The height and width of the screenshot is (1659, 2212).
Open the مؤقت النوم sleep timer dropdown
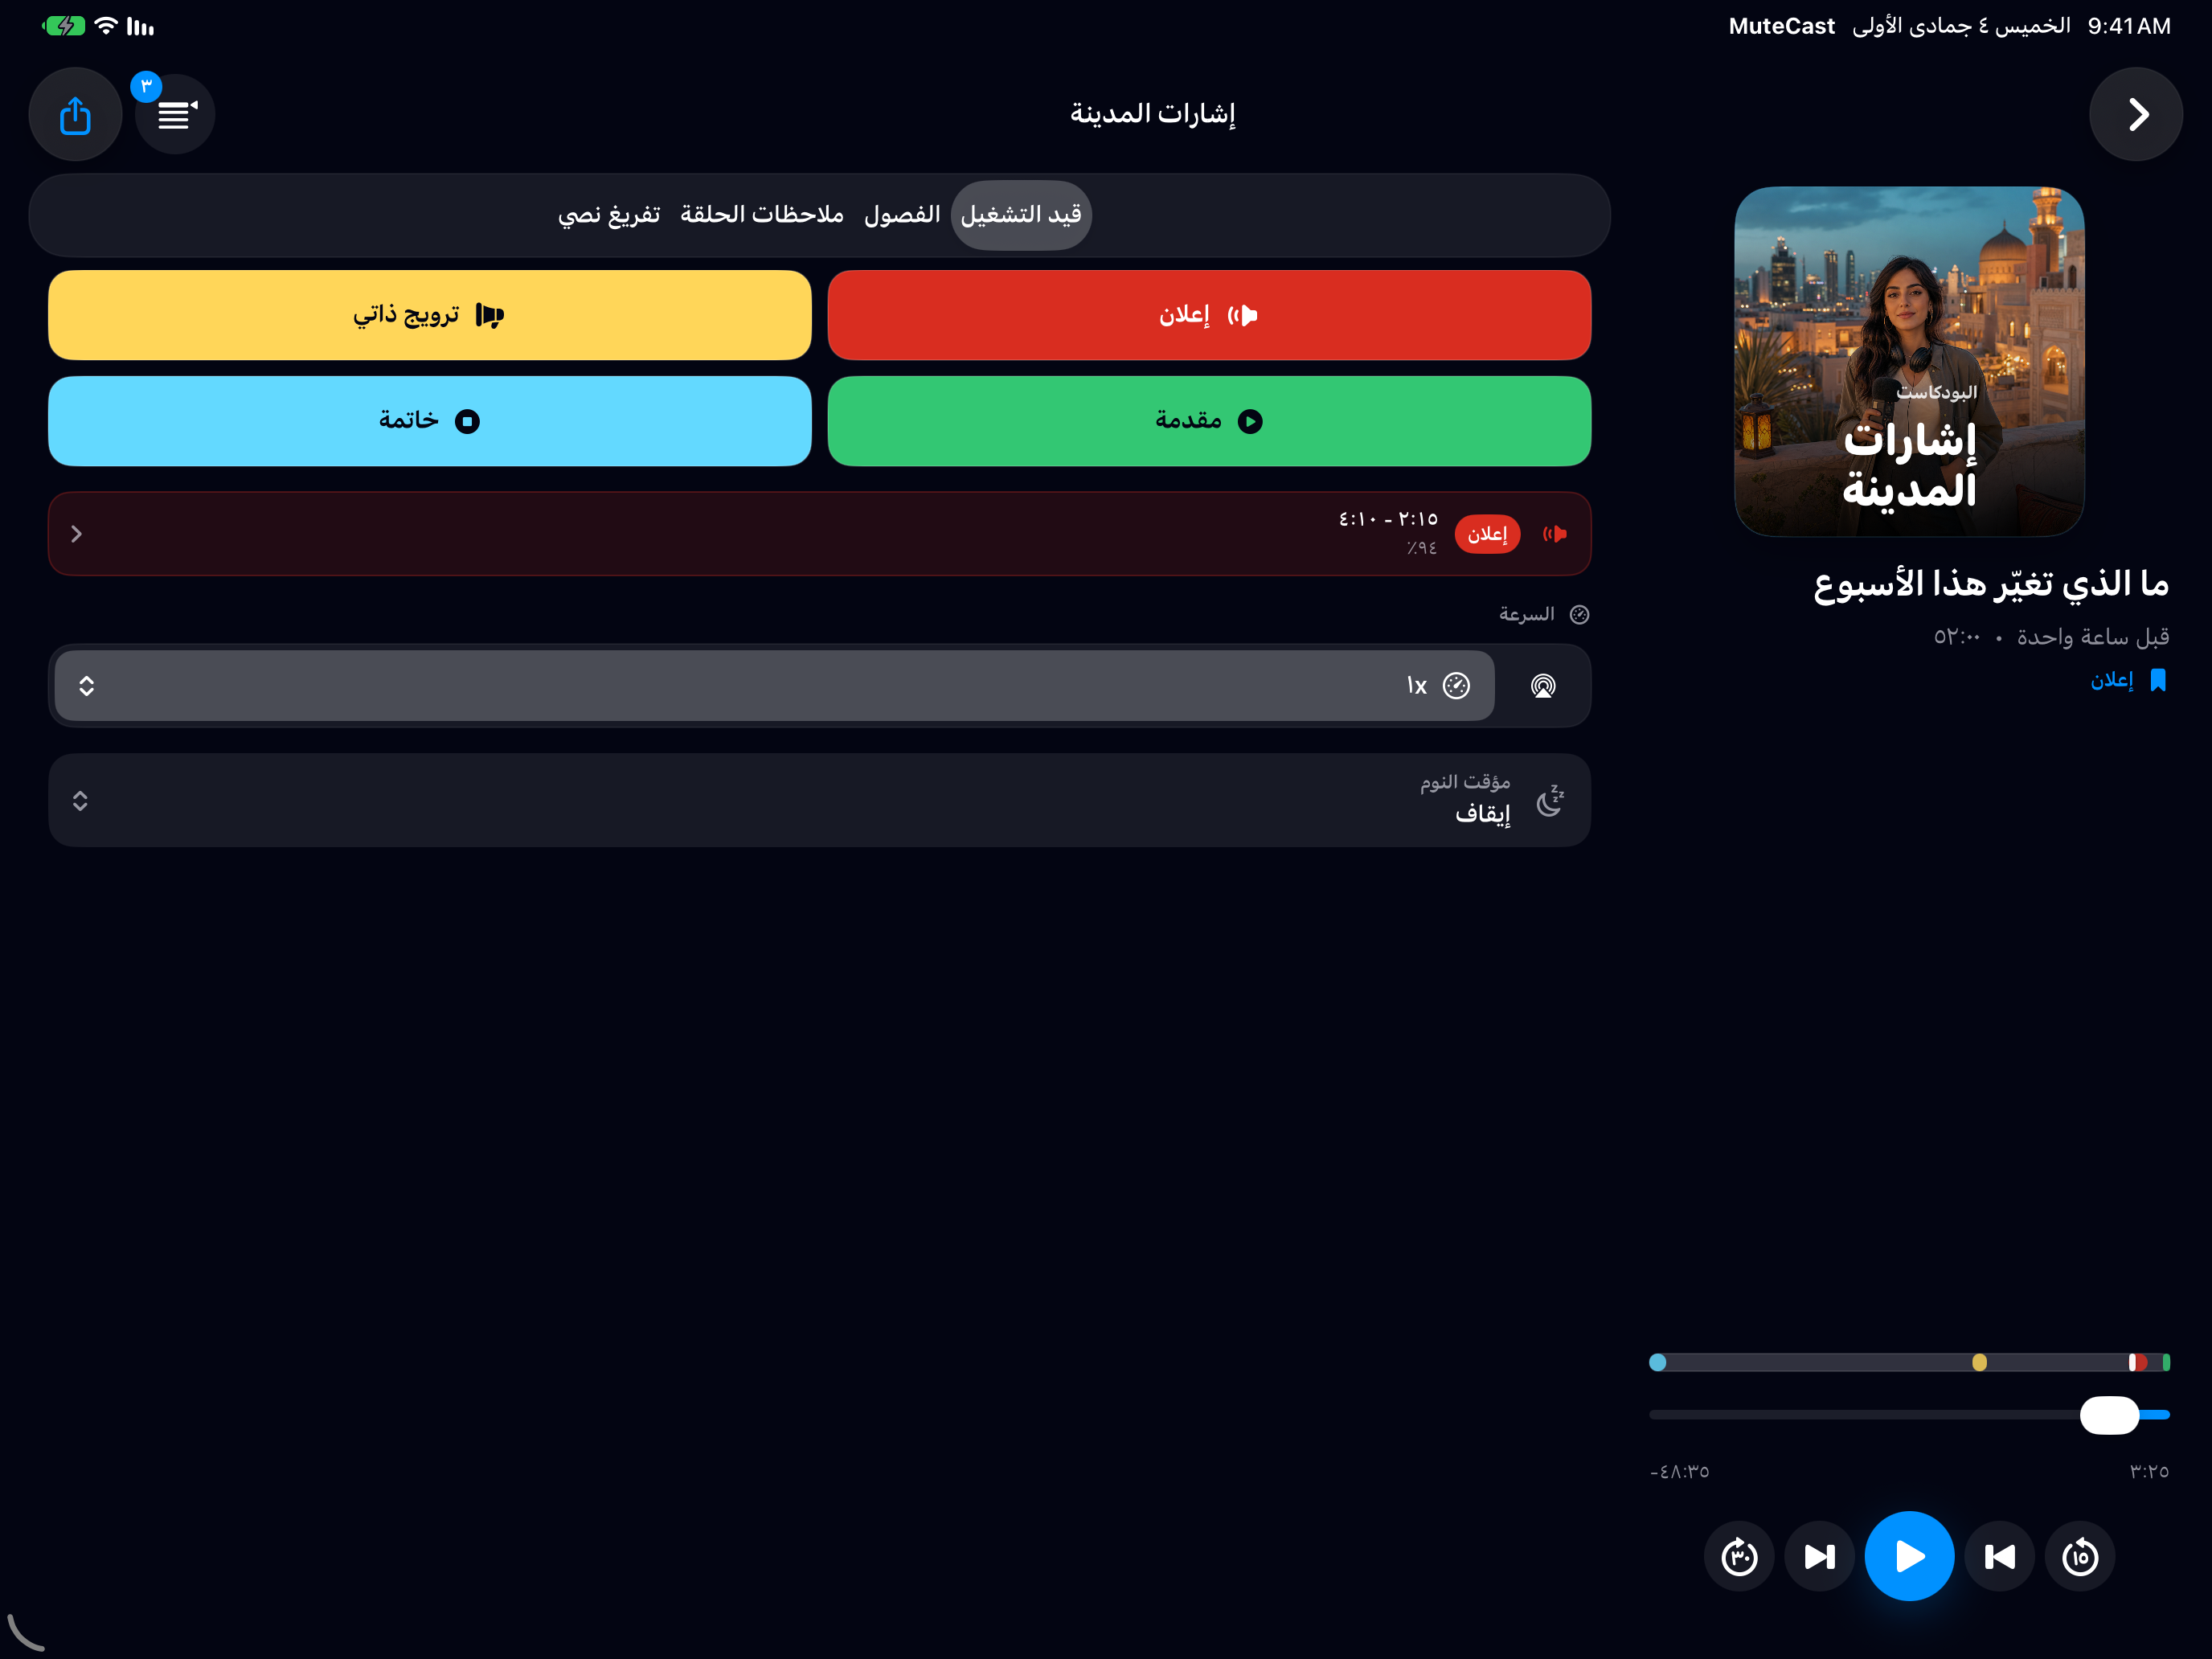819,801
